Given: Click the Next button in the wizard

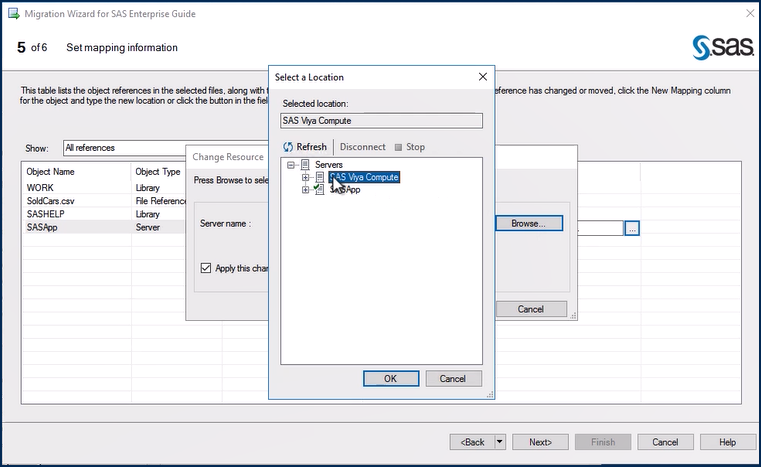Looking at the screenshot, I should point(540,442).
